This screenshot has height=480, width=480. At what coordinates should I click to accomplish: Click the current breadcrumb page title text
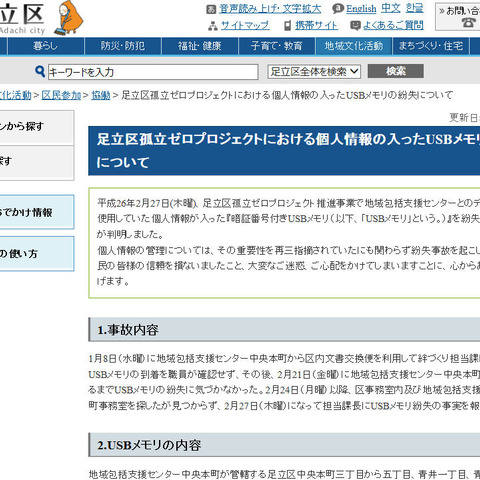[287, 95]
